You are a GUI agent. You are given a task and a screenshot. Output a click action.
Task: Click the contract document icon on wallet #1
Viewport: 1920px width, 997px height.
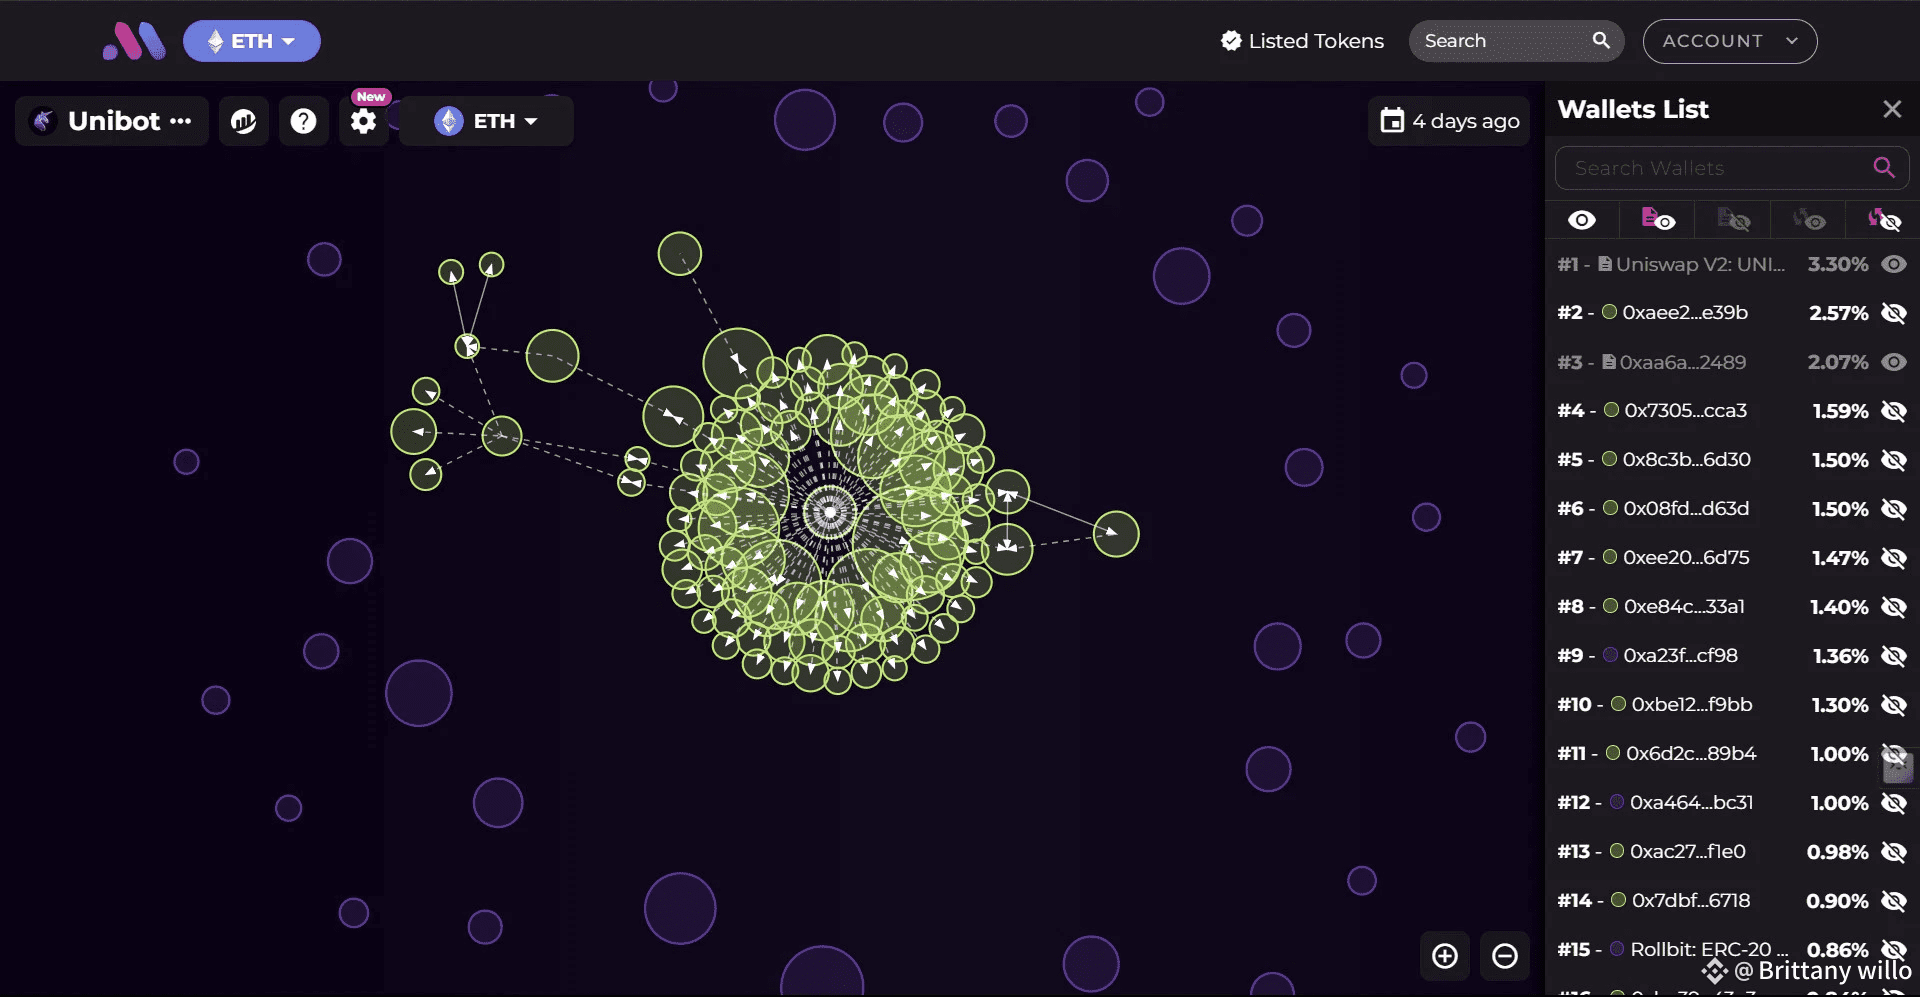(x=1605, y=264)
